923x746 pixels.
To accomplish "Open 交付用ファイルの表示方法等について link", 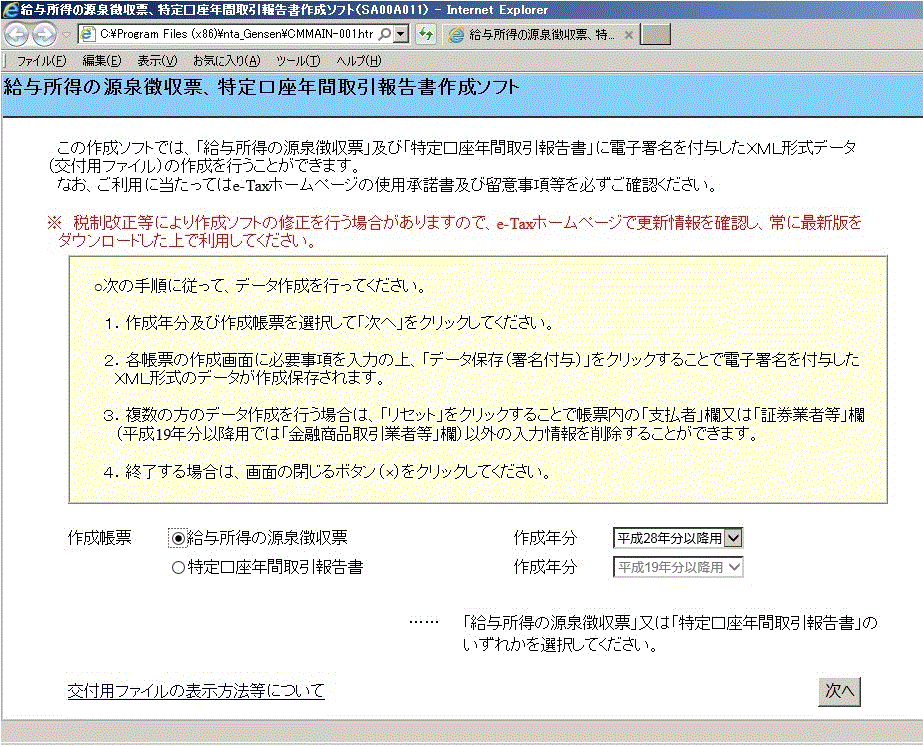I will click(196, 691).
